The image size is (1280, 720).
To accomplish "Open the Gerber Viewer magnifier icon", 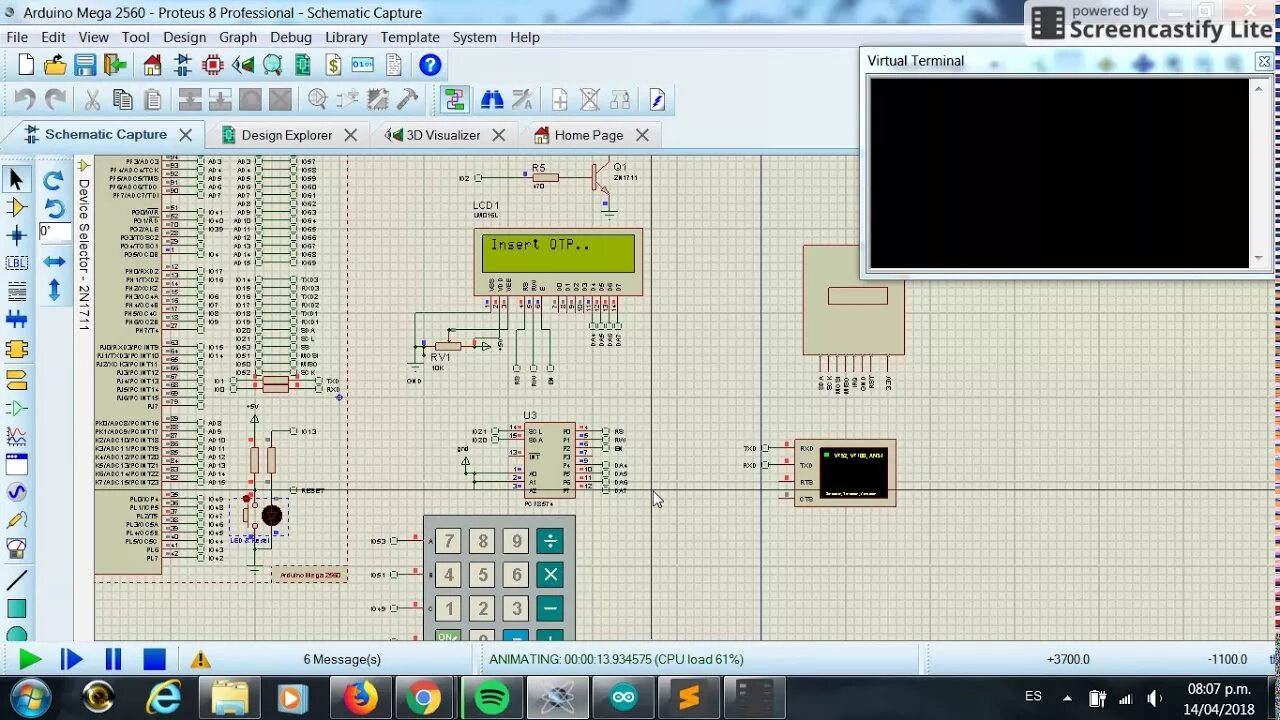I will (272, 66).
